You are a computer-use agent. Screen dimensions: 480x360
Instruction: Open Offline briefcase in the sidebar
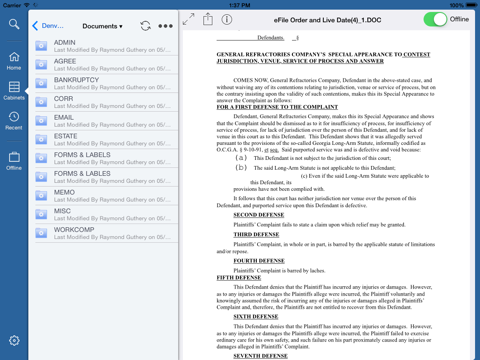pyautogui.click(x=14, y=161)
